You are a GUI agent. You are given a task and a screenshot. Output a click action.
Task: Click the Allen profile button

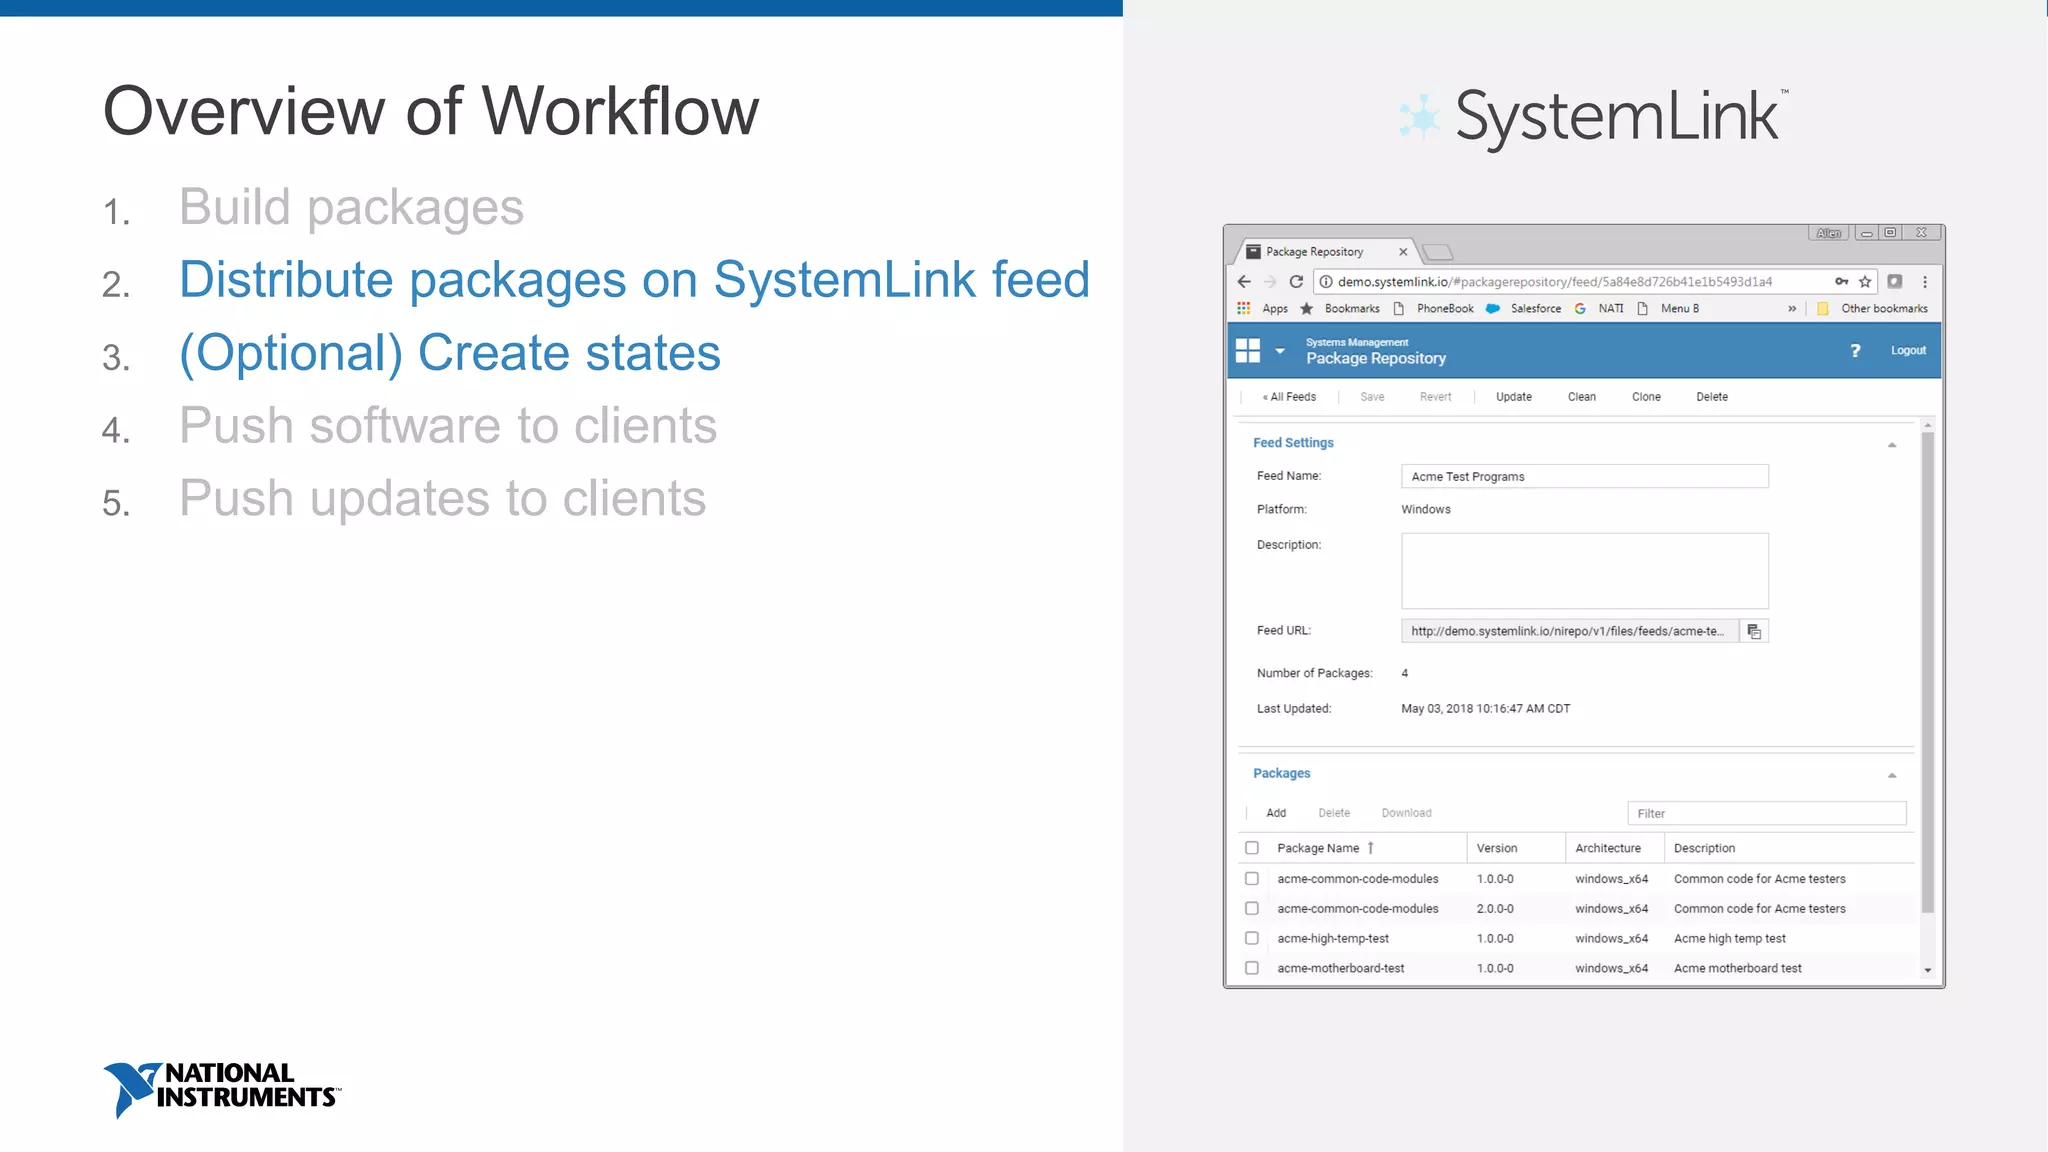point(1828,232)
